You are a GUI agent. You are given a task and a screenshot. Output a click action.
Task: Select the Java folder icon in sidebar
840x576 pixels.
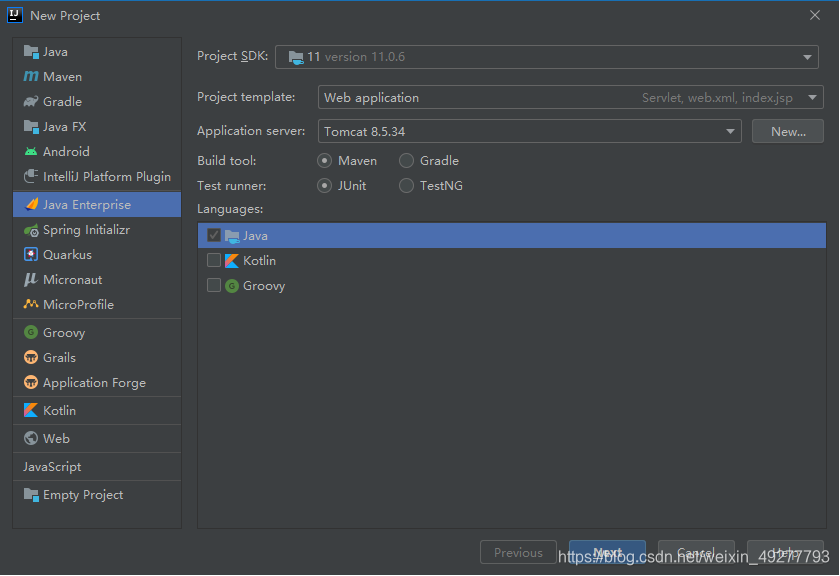tap(31, 52)
